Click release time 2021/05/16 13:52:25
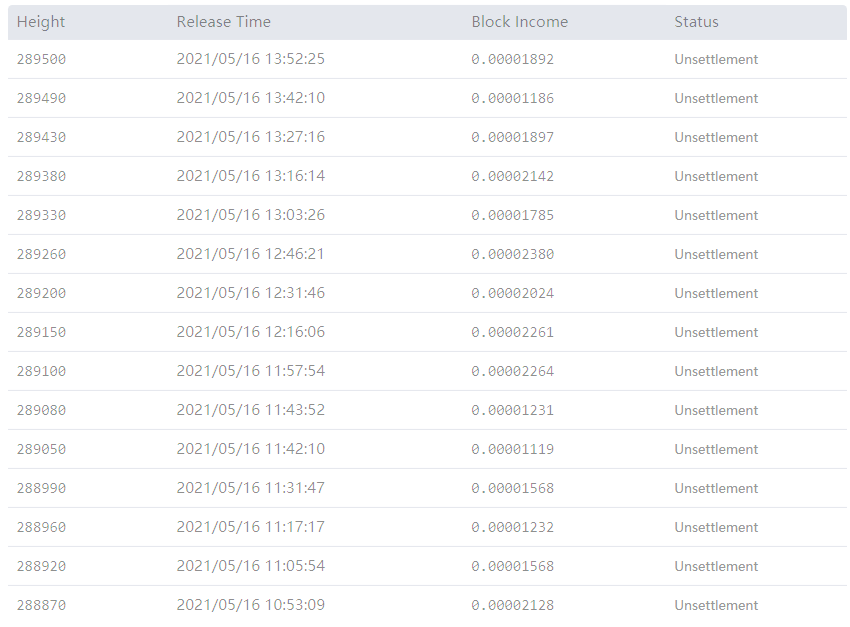The height and width of the screenshot is (627, 850). click(x=251, y=59)
